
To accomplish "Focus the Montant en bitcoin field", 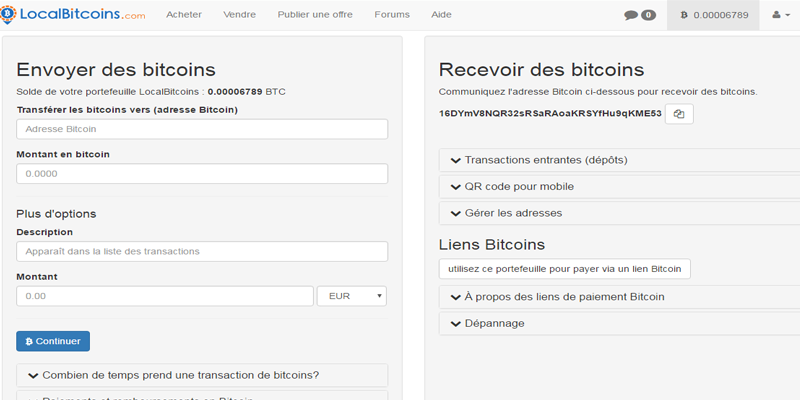I will point(202,173).
